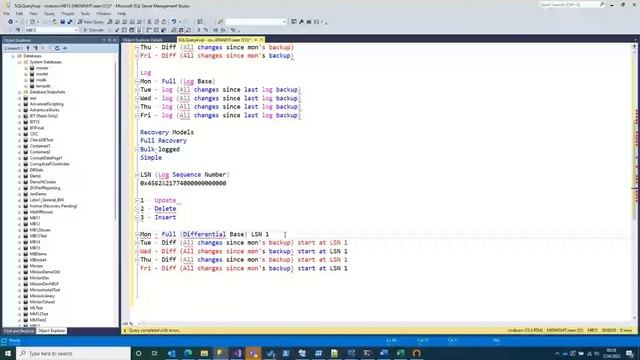640x360 pixels.
Task: Collapse outline at 'LSN (Log Sequence Number)' line
Action: (x=137, y=175)
